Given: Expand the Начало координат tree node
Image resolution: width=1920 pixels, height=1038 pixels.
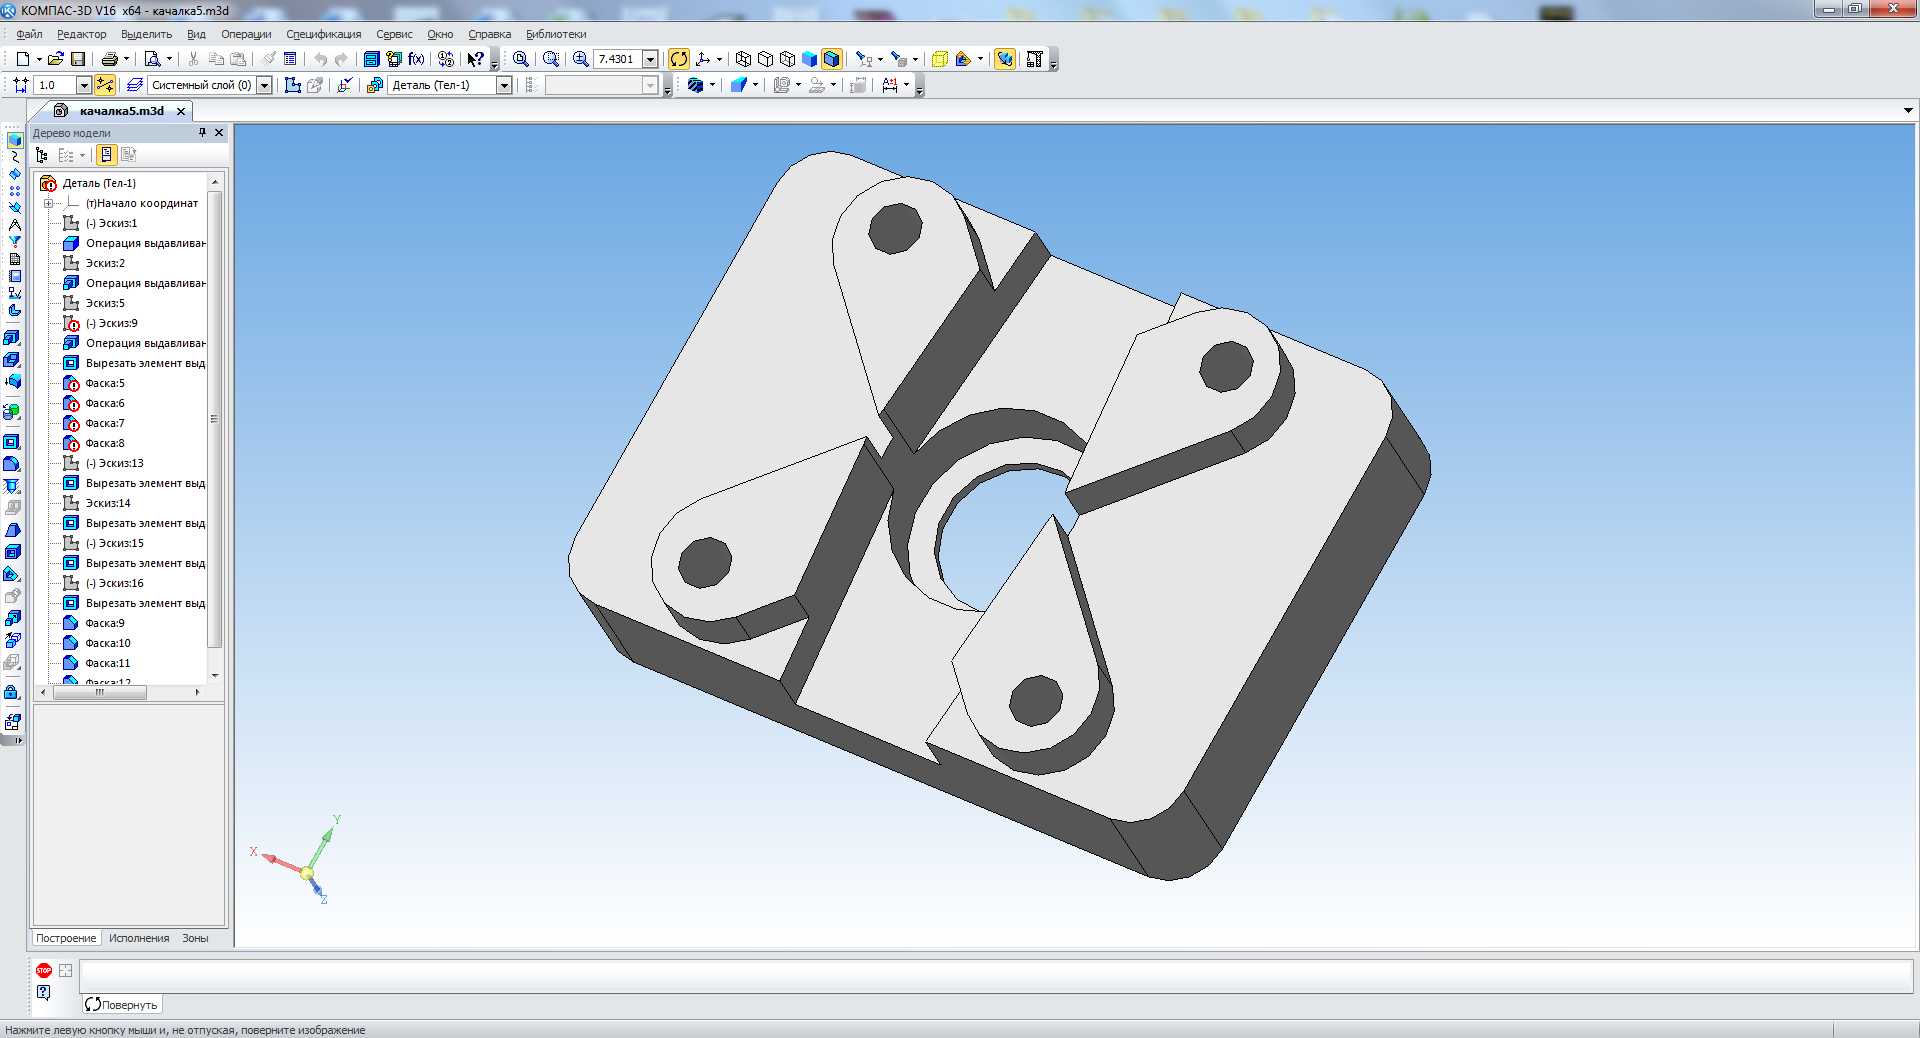Looking at the screenshot, I should coord(48,203).
